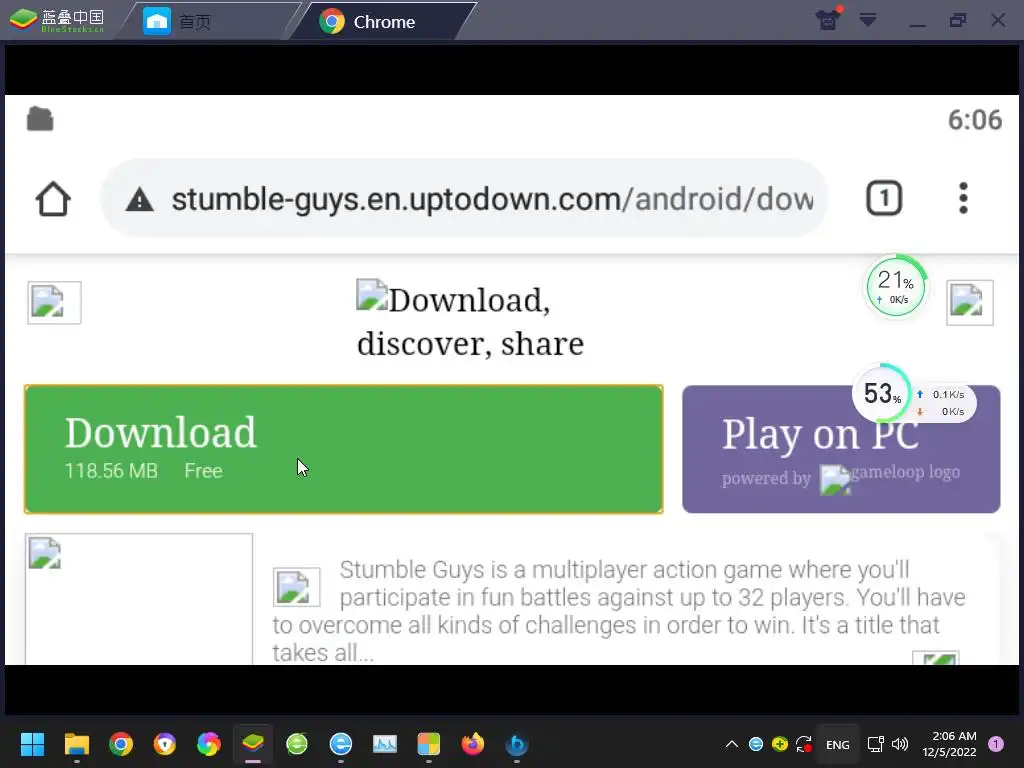Screen dimensions: 1024x768
Task: Open Chrome three-dot overflow menu
Action: (963, 198)
